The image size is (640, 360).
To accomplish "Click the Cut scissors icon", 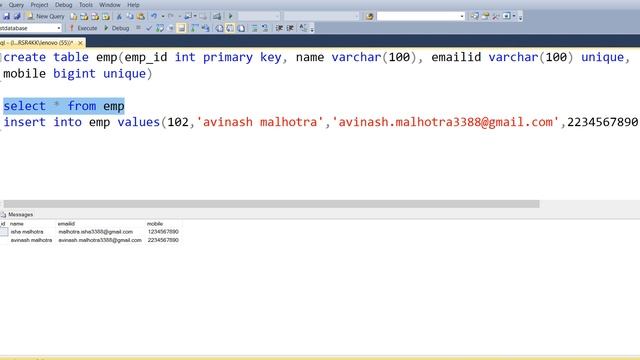I will point(119,16).
